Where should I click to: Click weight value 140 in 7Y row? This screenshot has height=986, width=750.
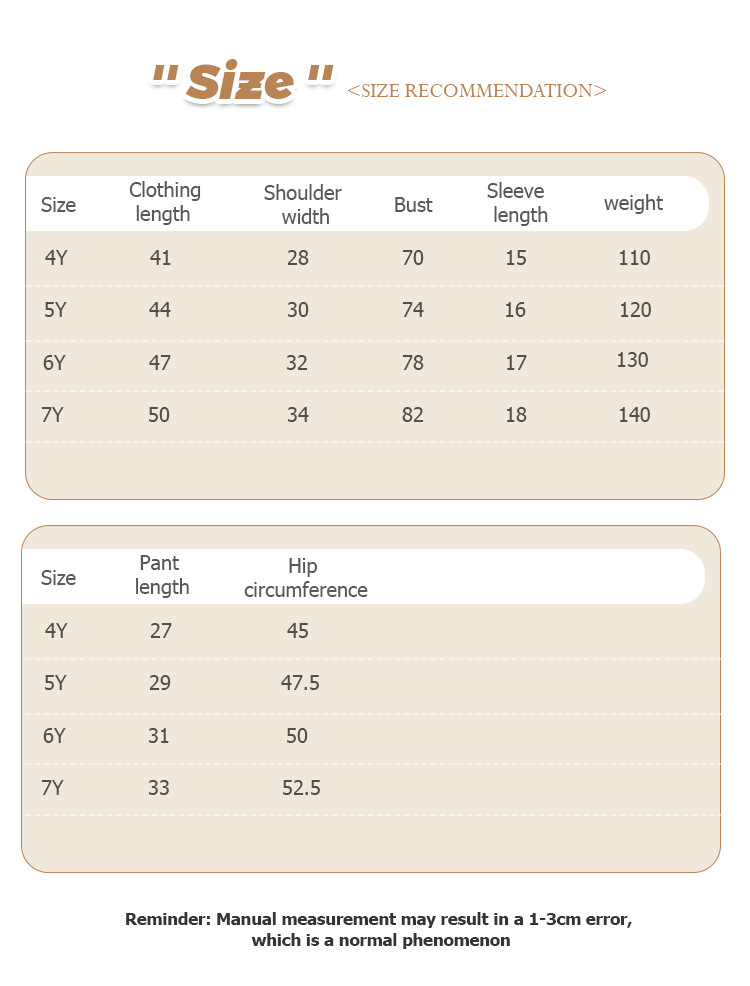click(x=634, y=414)
